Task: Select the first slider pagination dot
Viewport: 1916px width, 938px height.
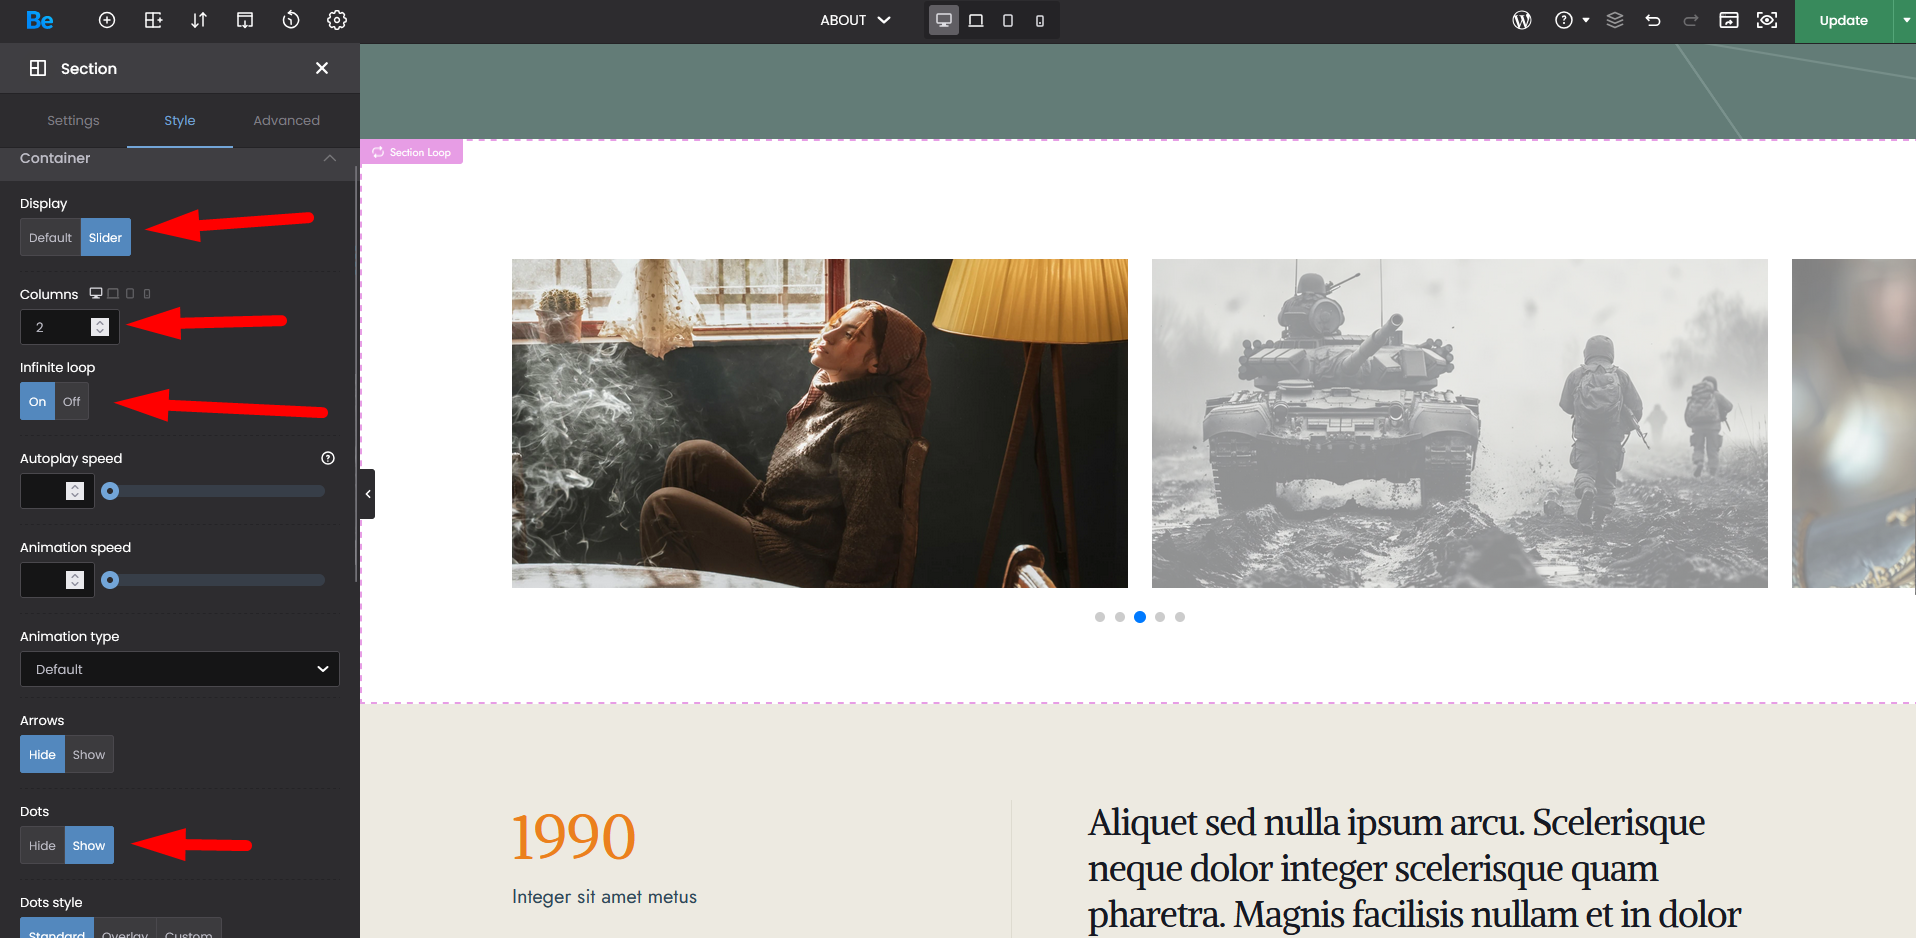Action: click(x=1100, y=617)
